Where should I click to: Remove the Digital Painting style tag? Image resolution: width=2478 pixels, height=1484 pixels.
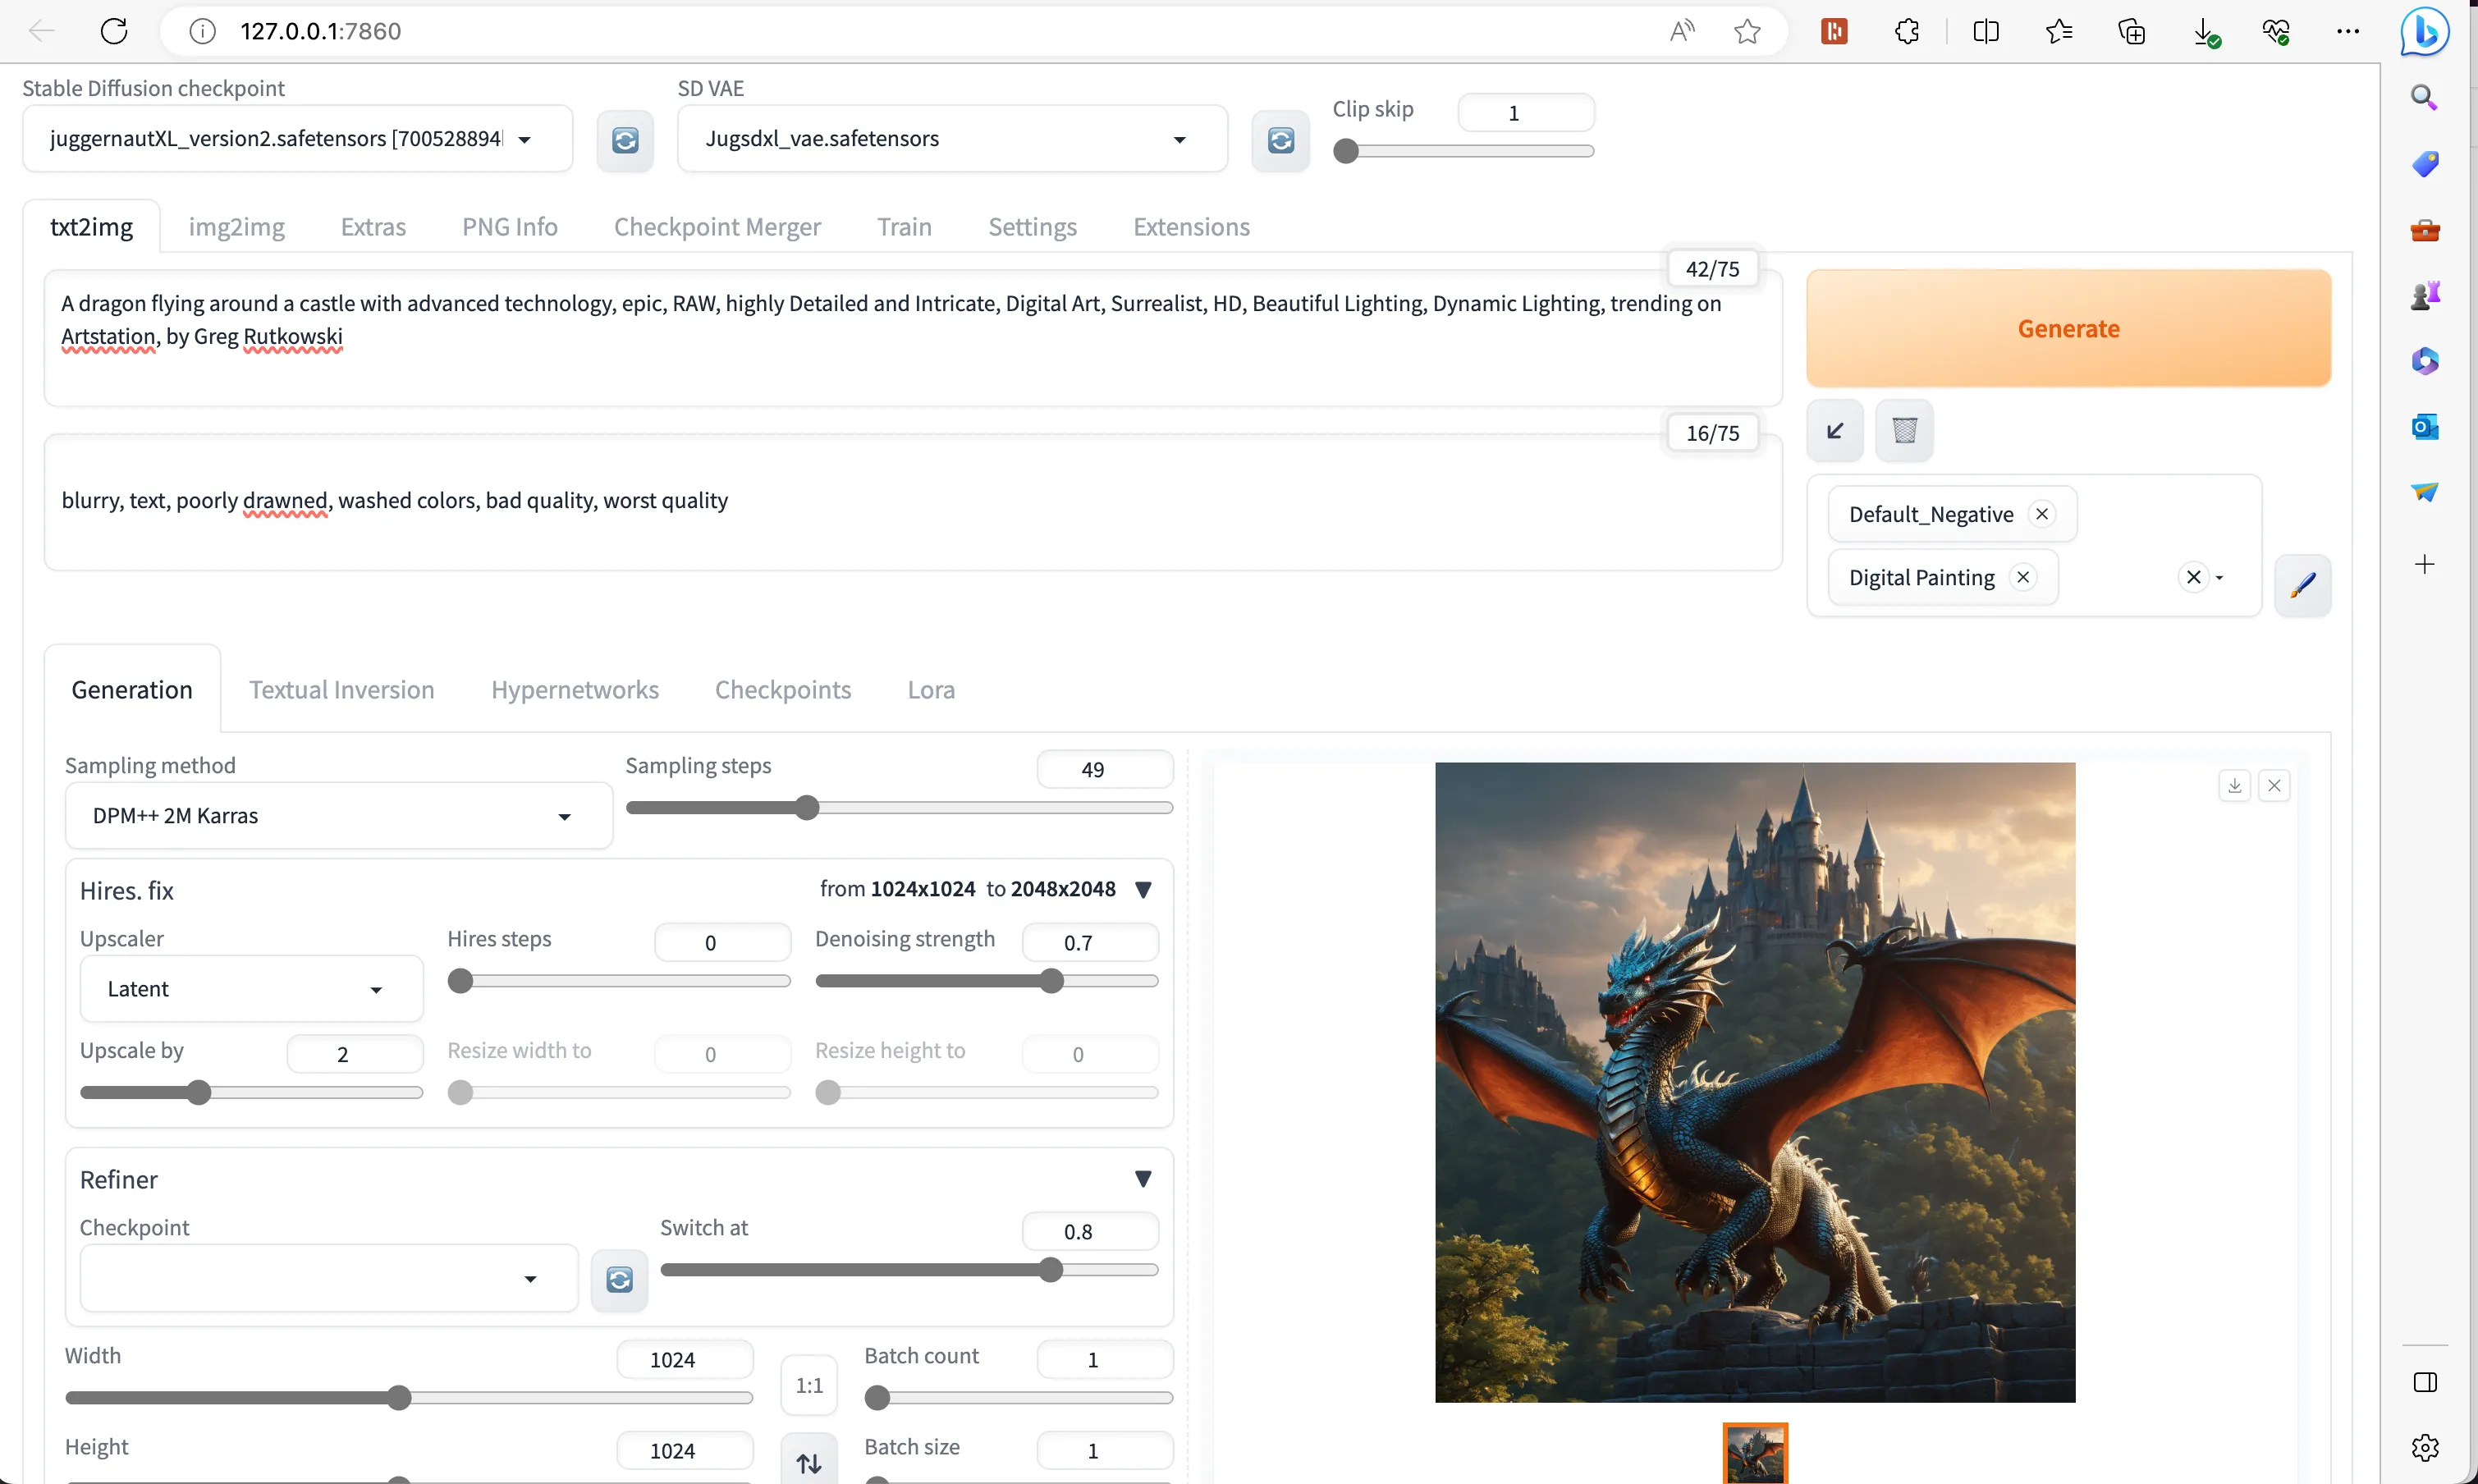(2022, 577)
